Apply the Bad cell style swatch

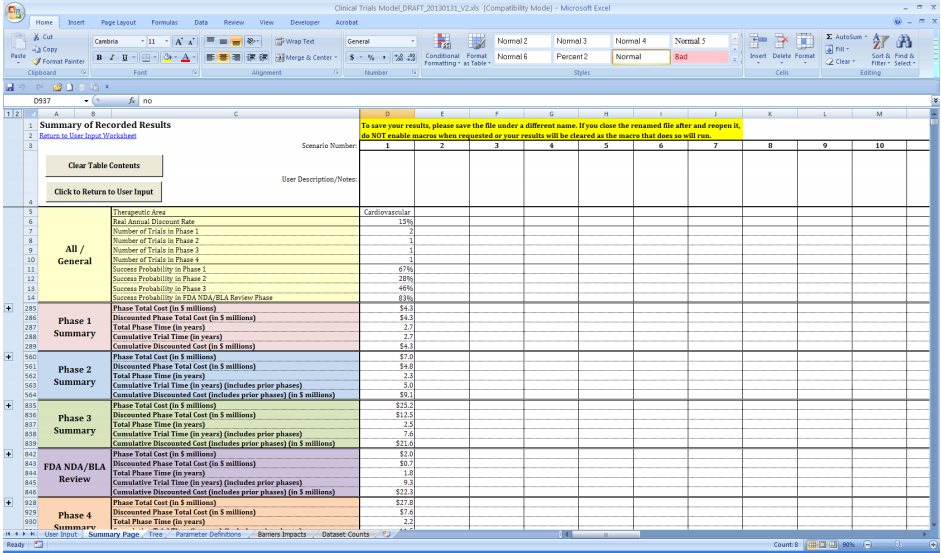[699, 57]
